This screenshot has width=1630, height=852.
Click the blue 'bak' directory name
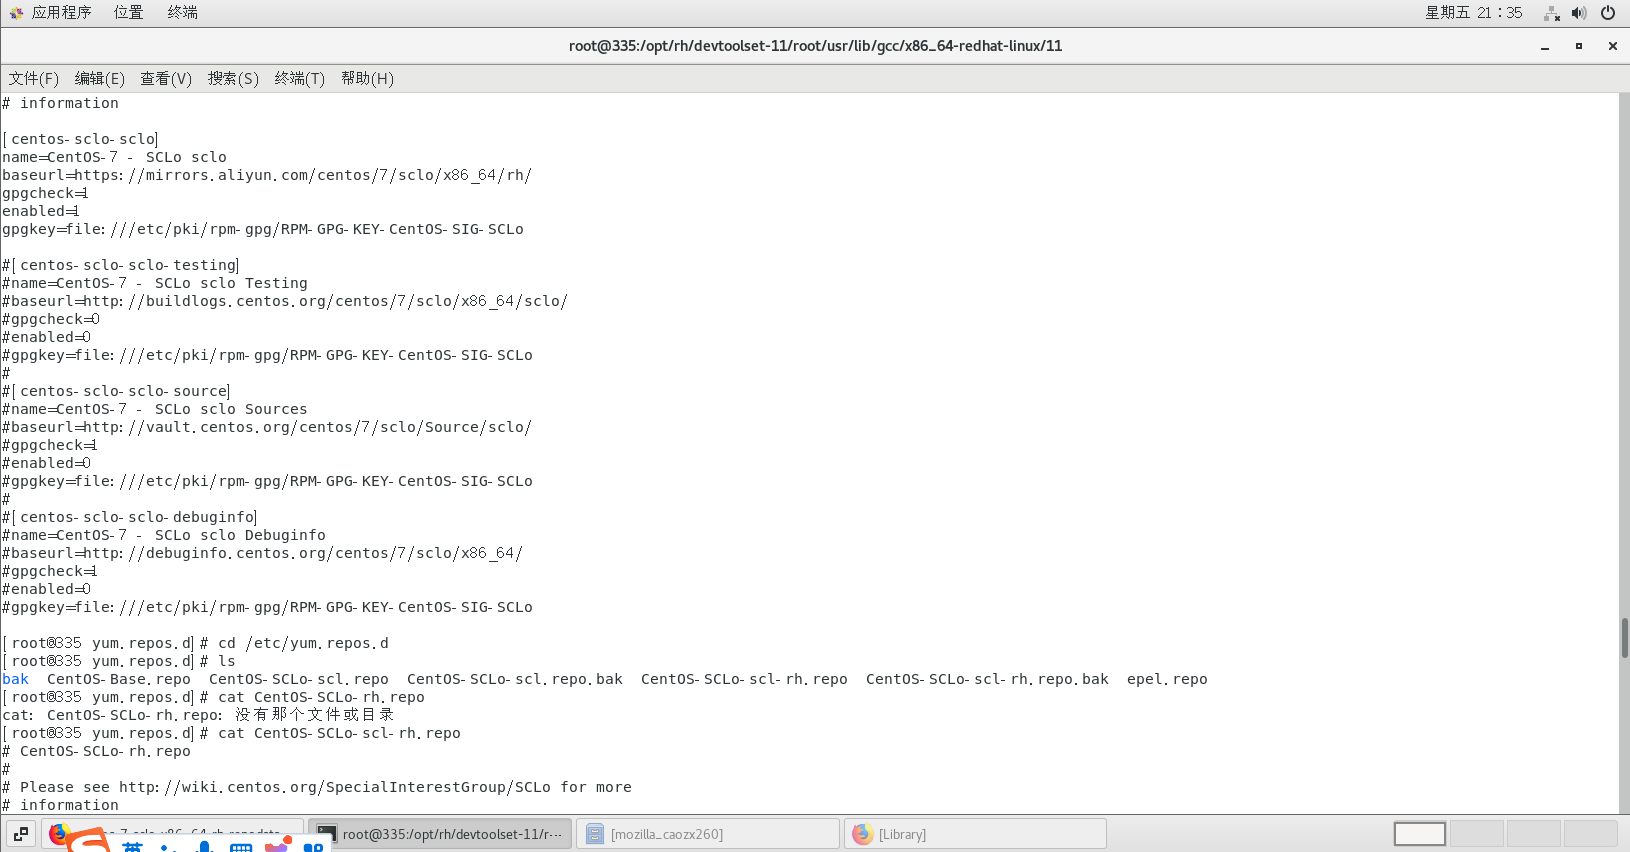16,679
